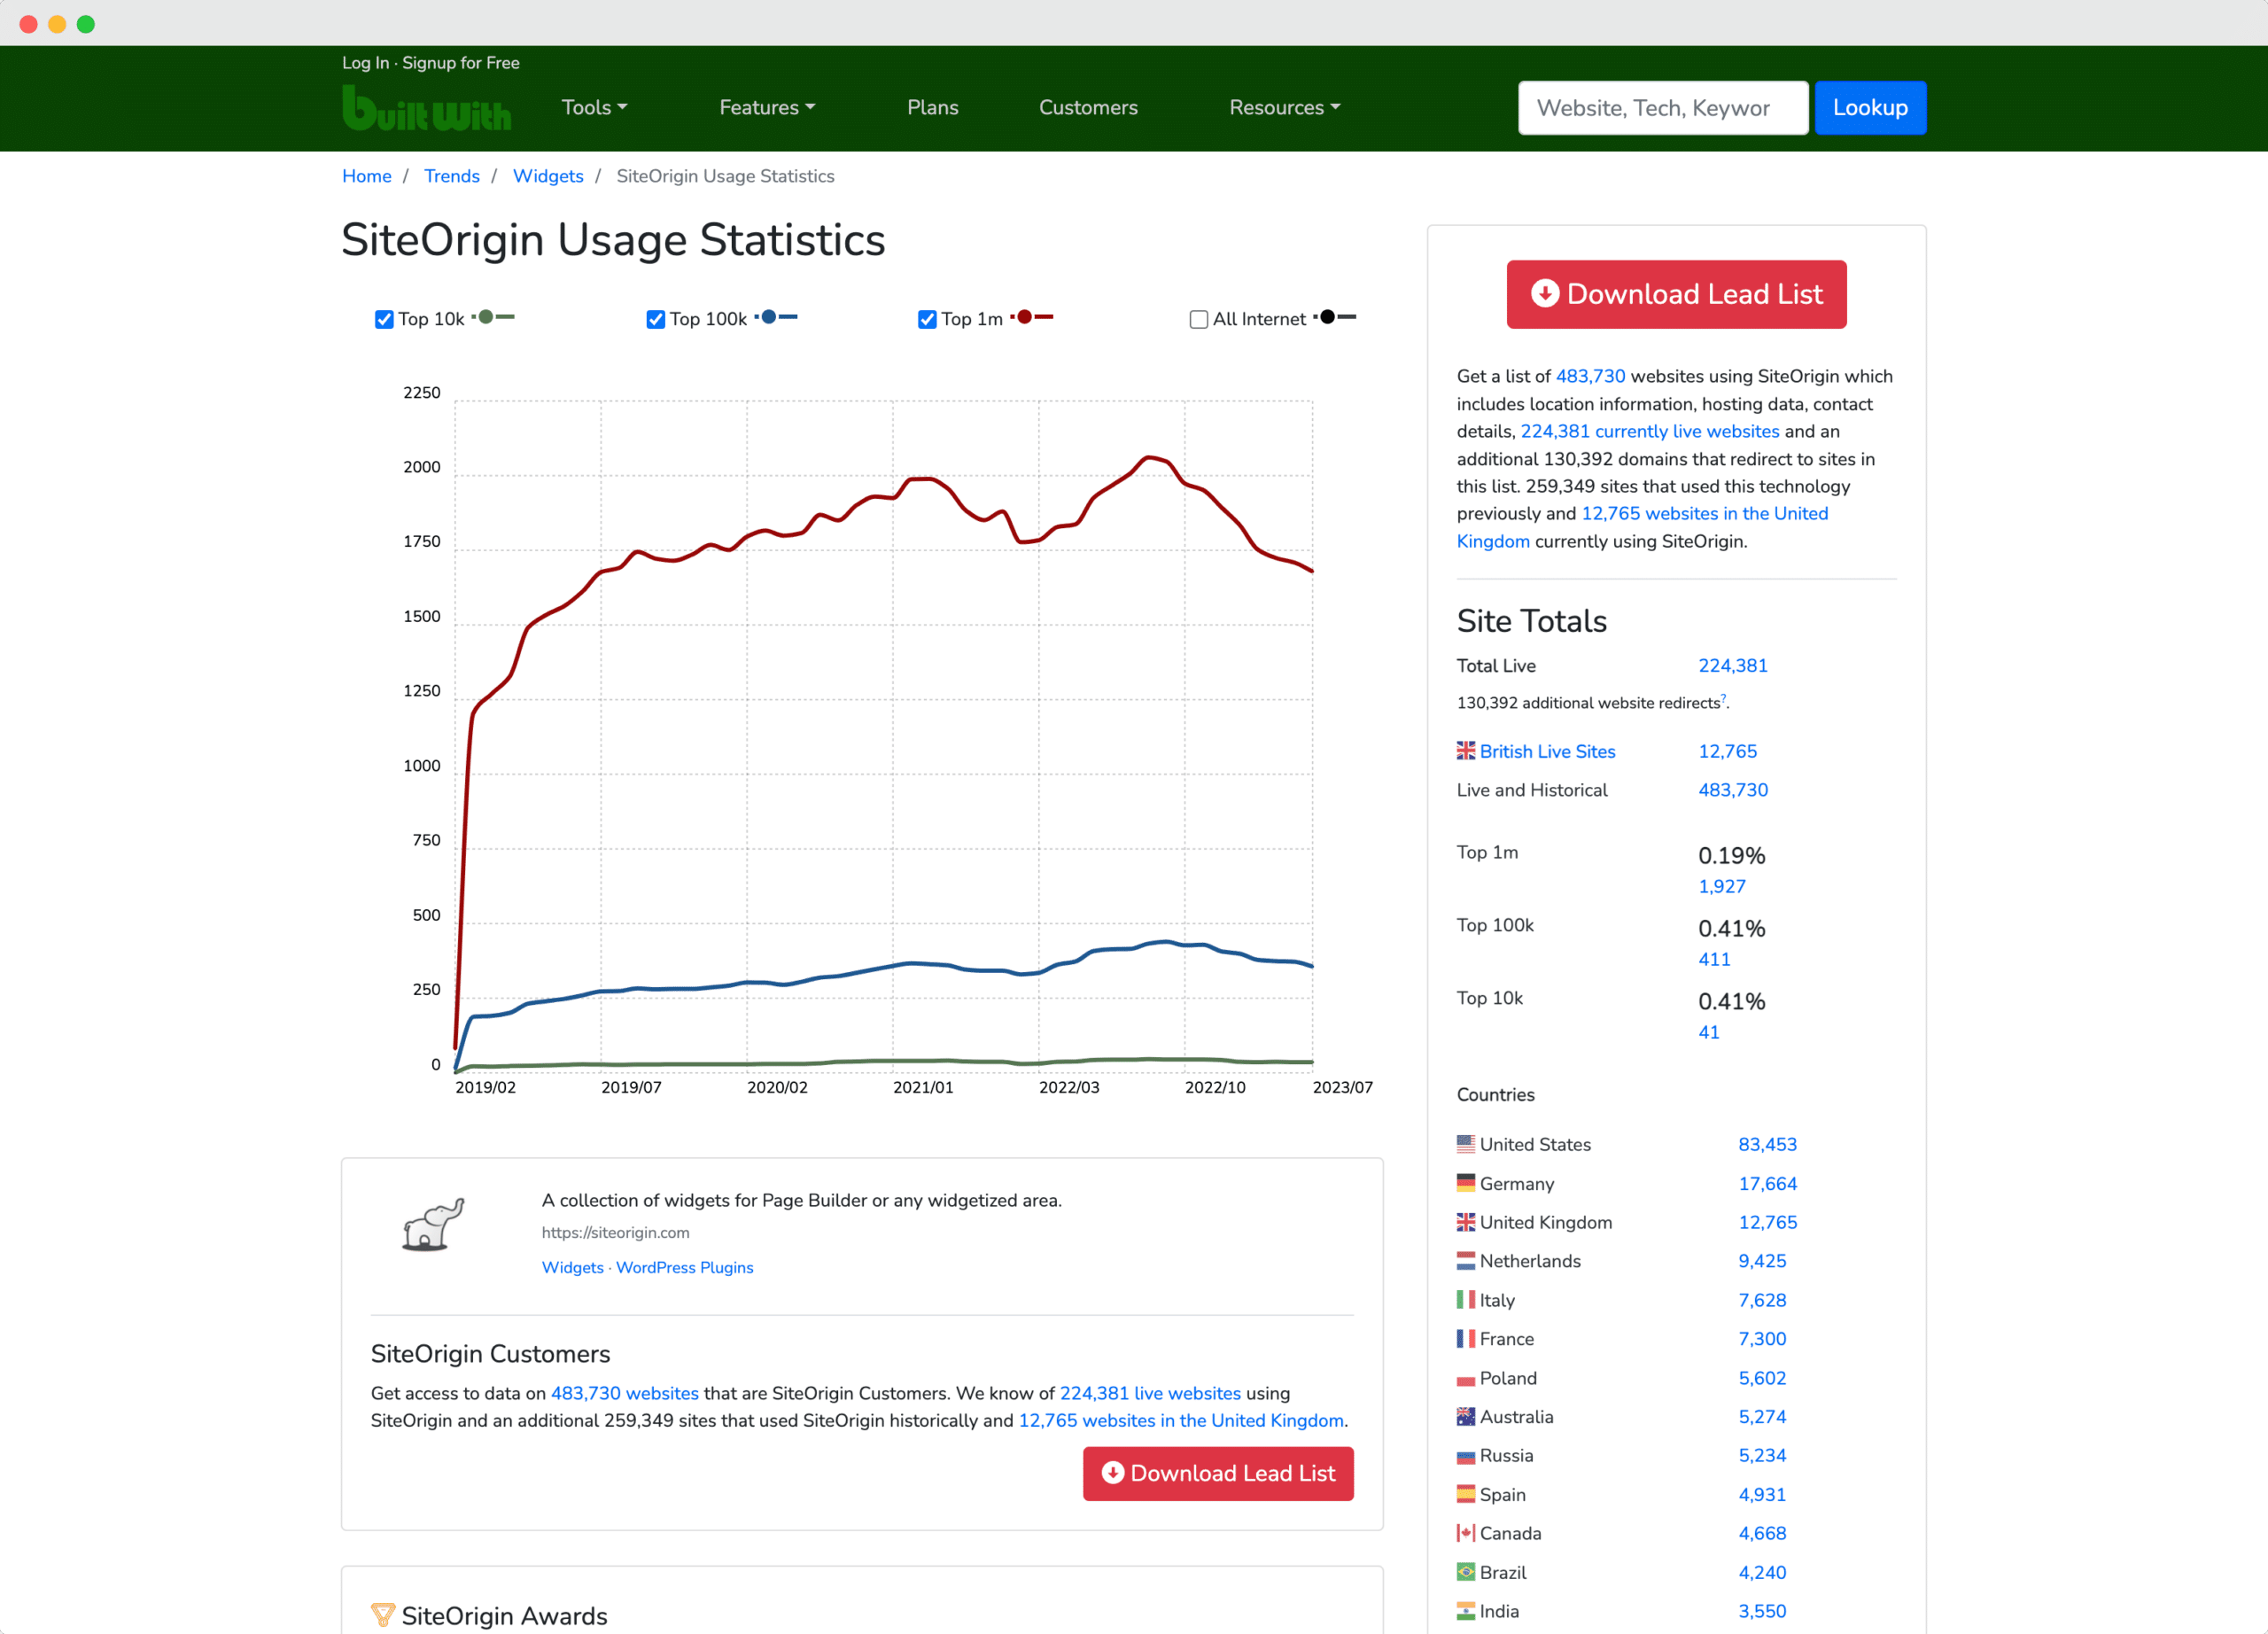Screen dimensions: 2268x1634
Task: Click the United States flag icon
Action: 1465,1143
